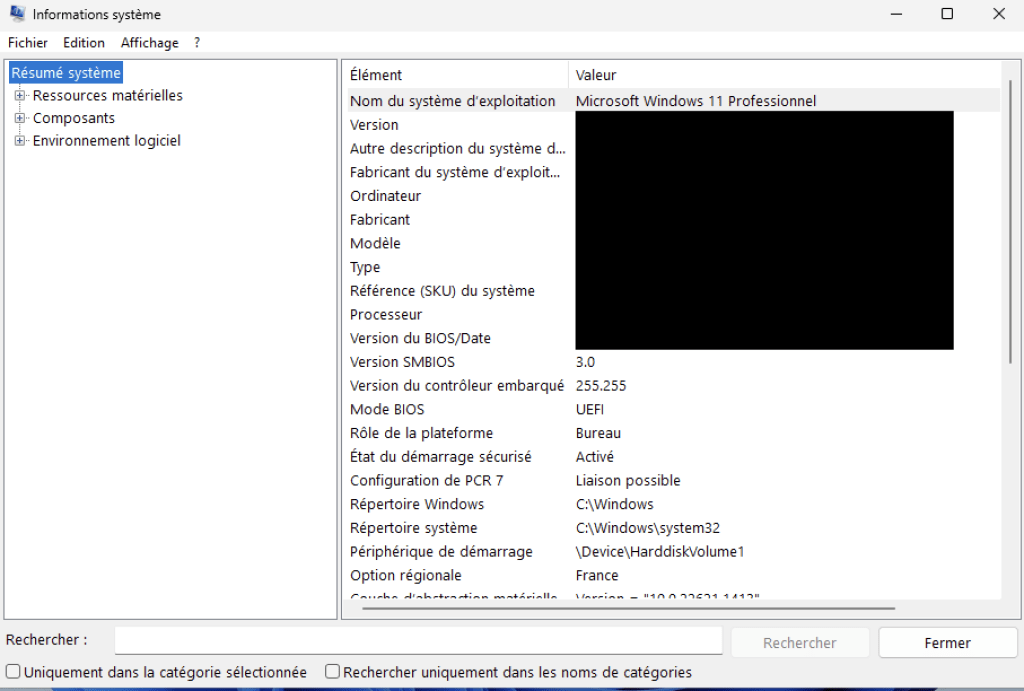1024x691 pixels.
Task: Select the Option régionale row
Action: coord(673,575)
